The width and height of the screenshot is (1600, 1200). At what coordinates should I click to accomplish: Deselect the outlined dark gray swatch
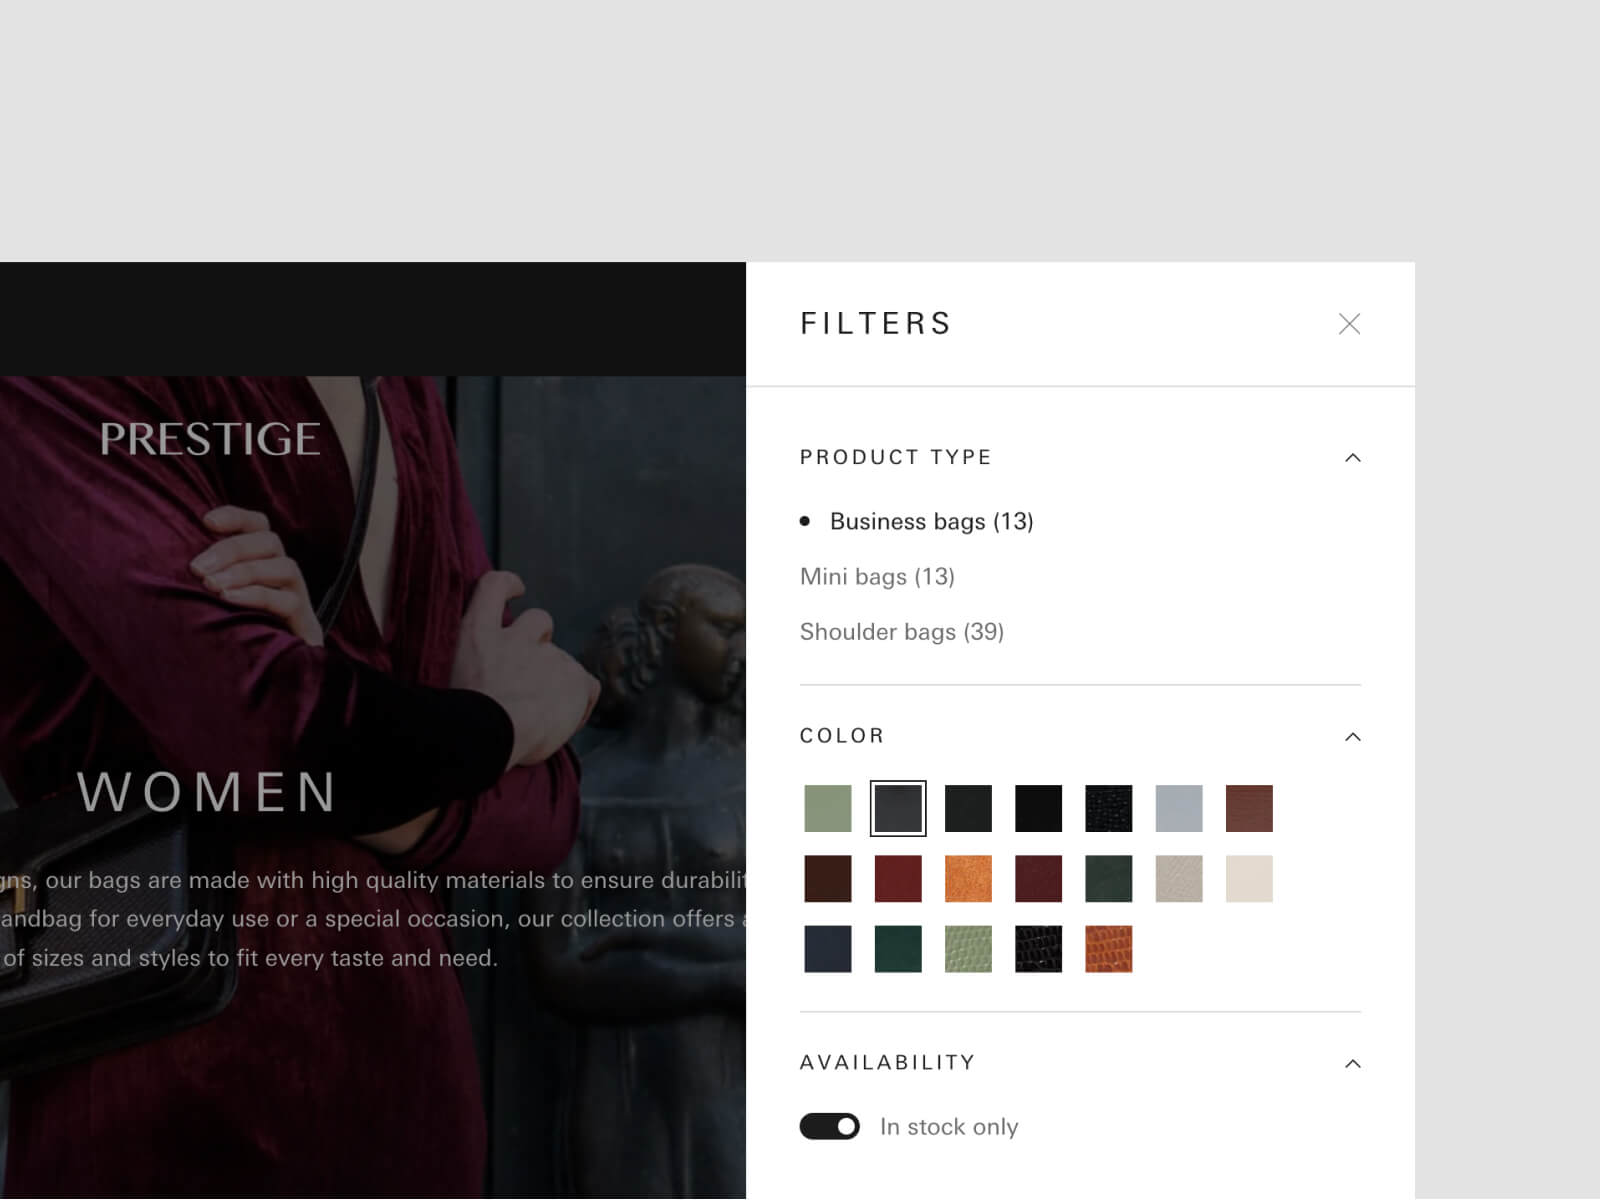[898, 809]
